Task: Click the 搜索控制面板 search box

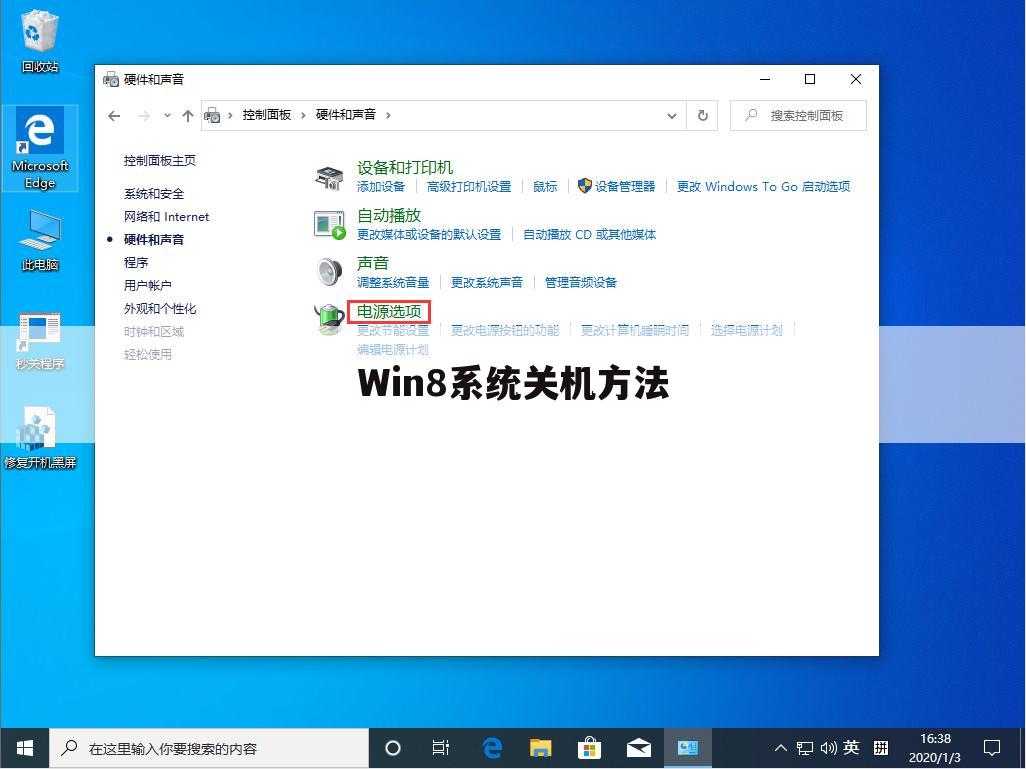Action: tap(798, 115)
